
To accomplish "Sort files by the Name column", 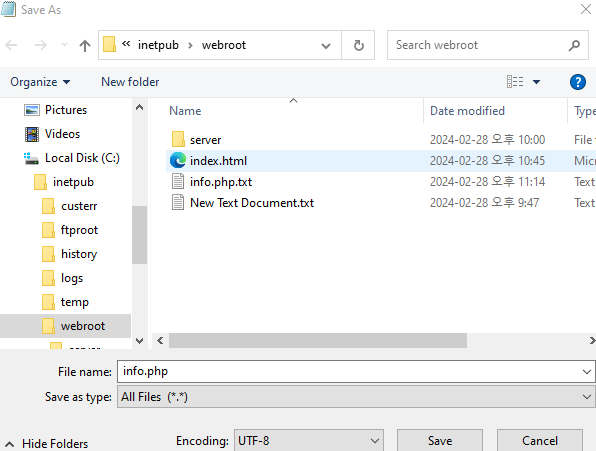I will pos(185,111).
